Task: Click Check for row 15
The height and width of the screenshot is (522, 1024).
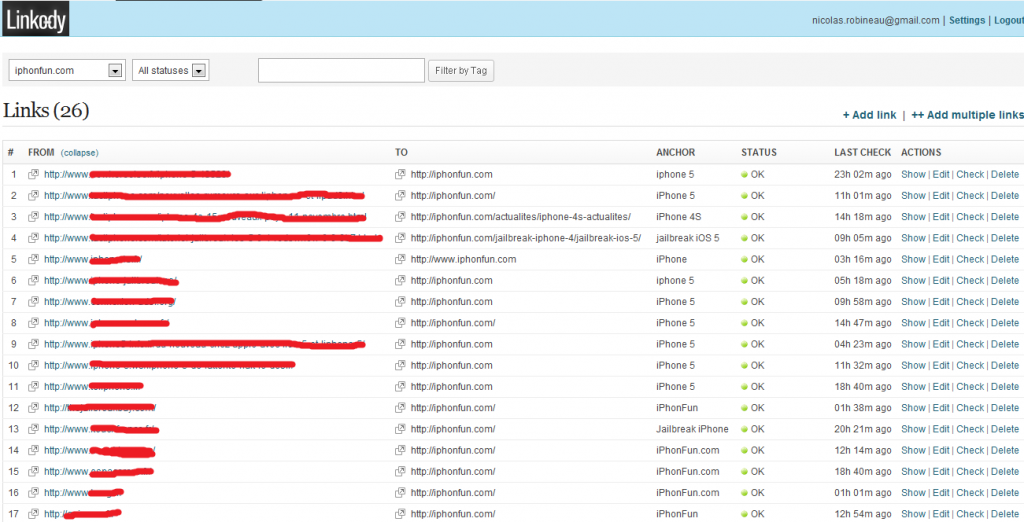Action: 970,472
